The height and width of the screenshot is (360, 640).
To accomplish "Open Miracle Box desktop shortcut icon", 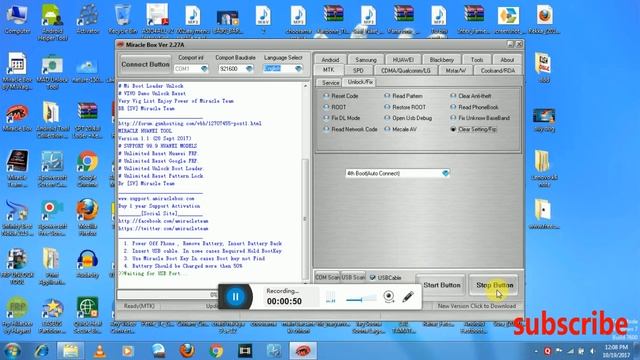I will tap(17, 116).
